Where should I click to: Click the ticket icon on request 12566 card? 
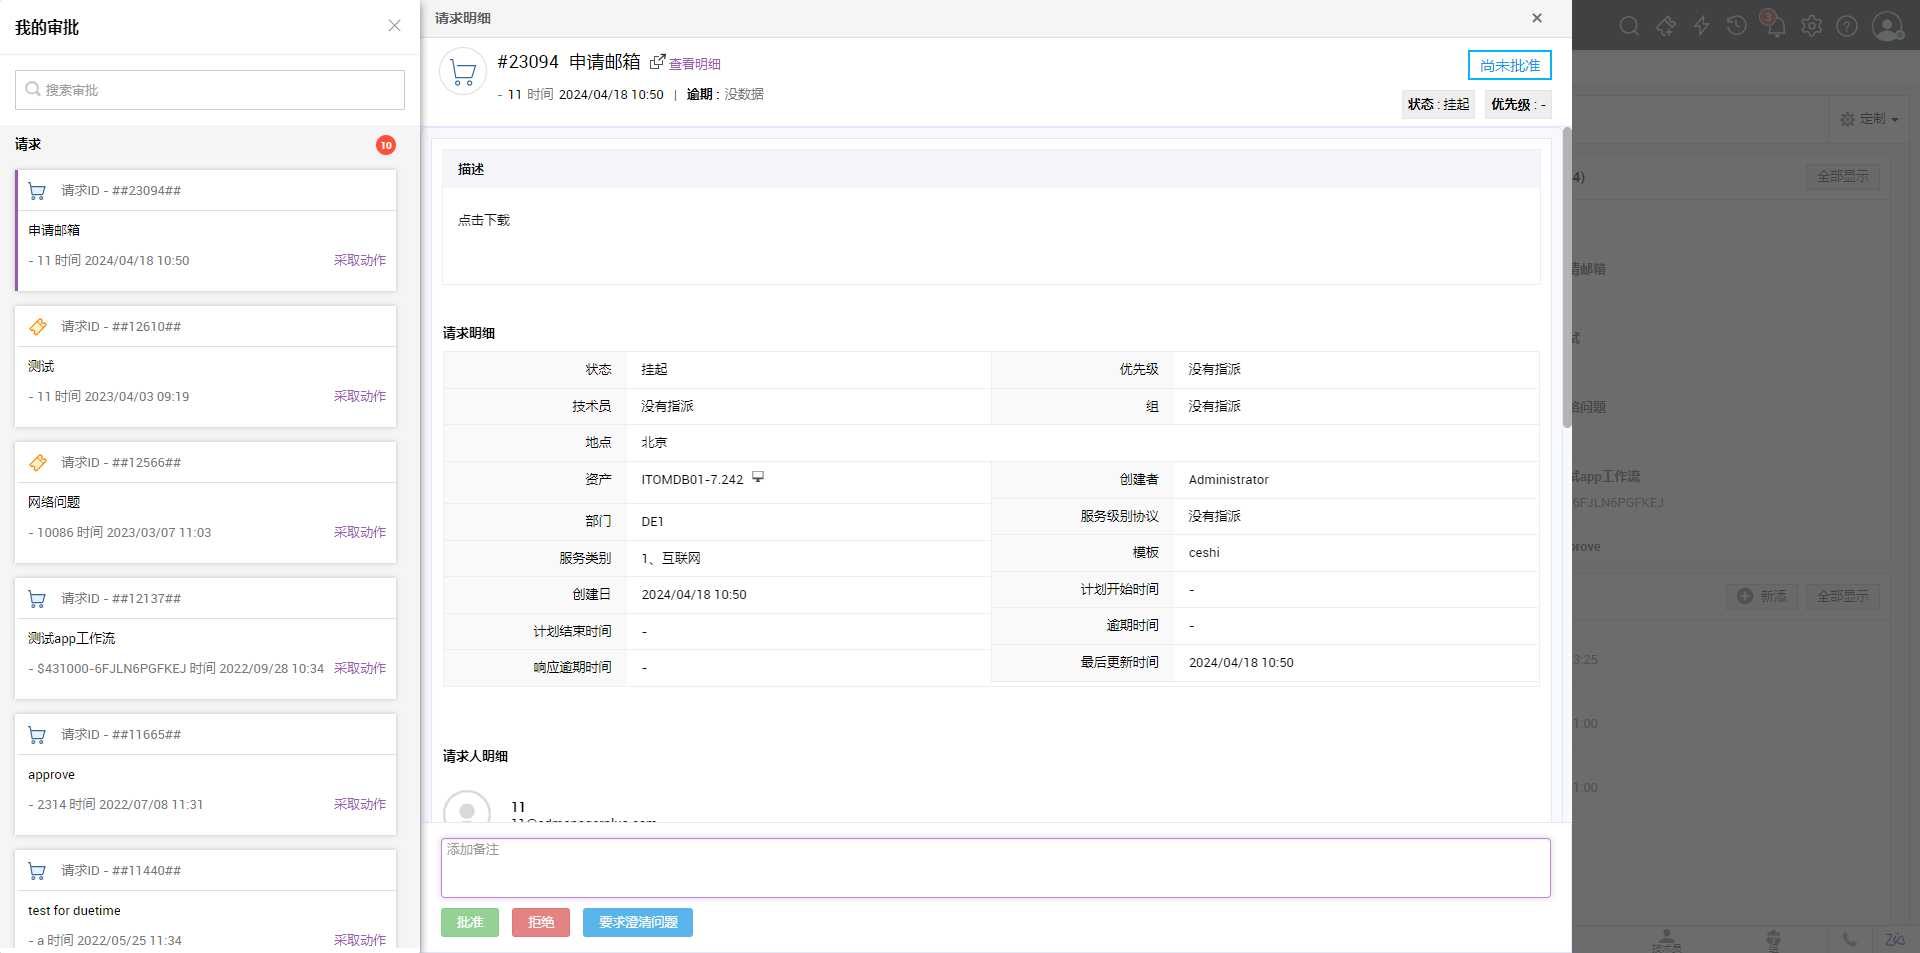coord(37,463)
